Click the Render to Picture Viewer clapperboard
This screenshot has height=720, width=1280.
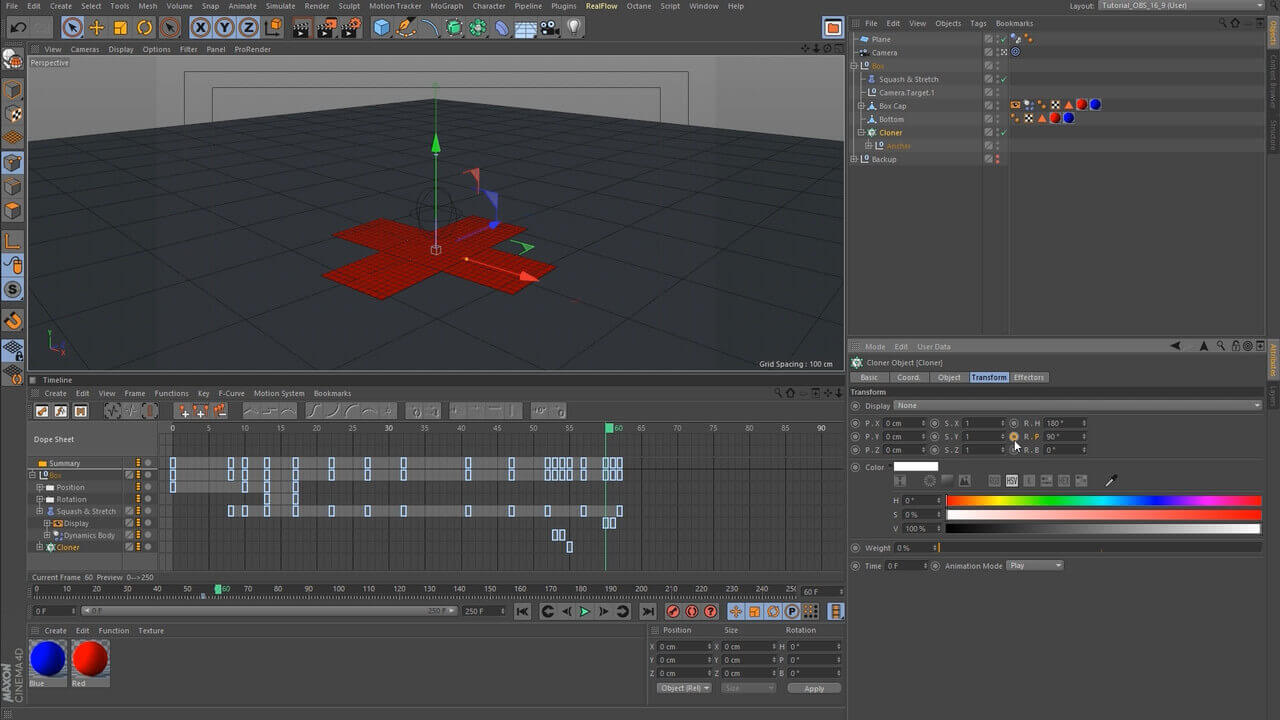[325, 28]
